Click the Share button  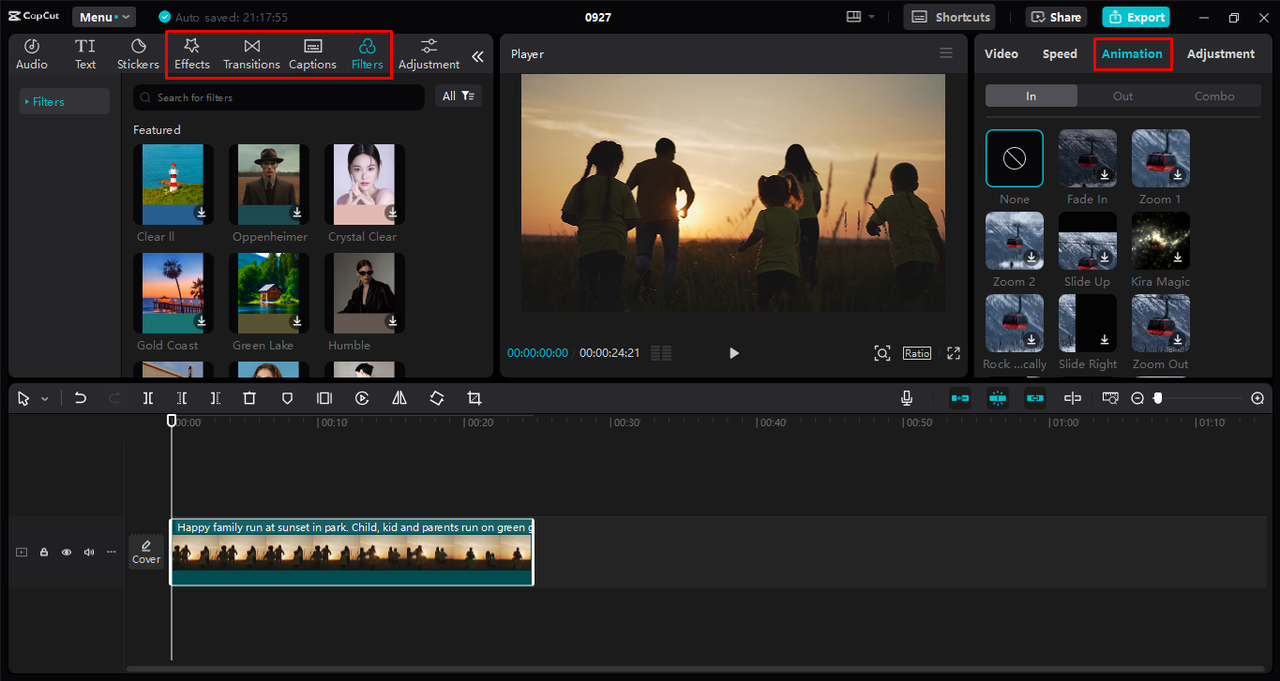click(1056, 17)
